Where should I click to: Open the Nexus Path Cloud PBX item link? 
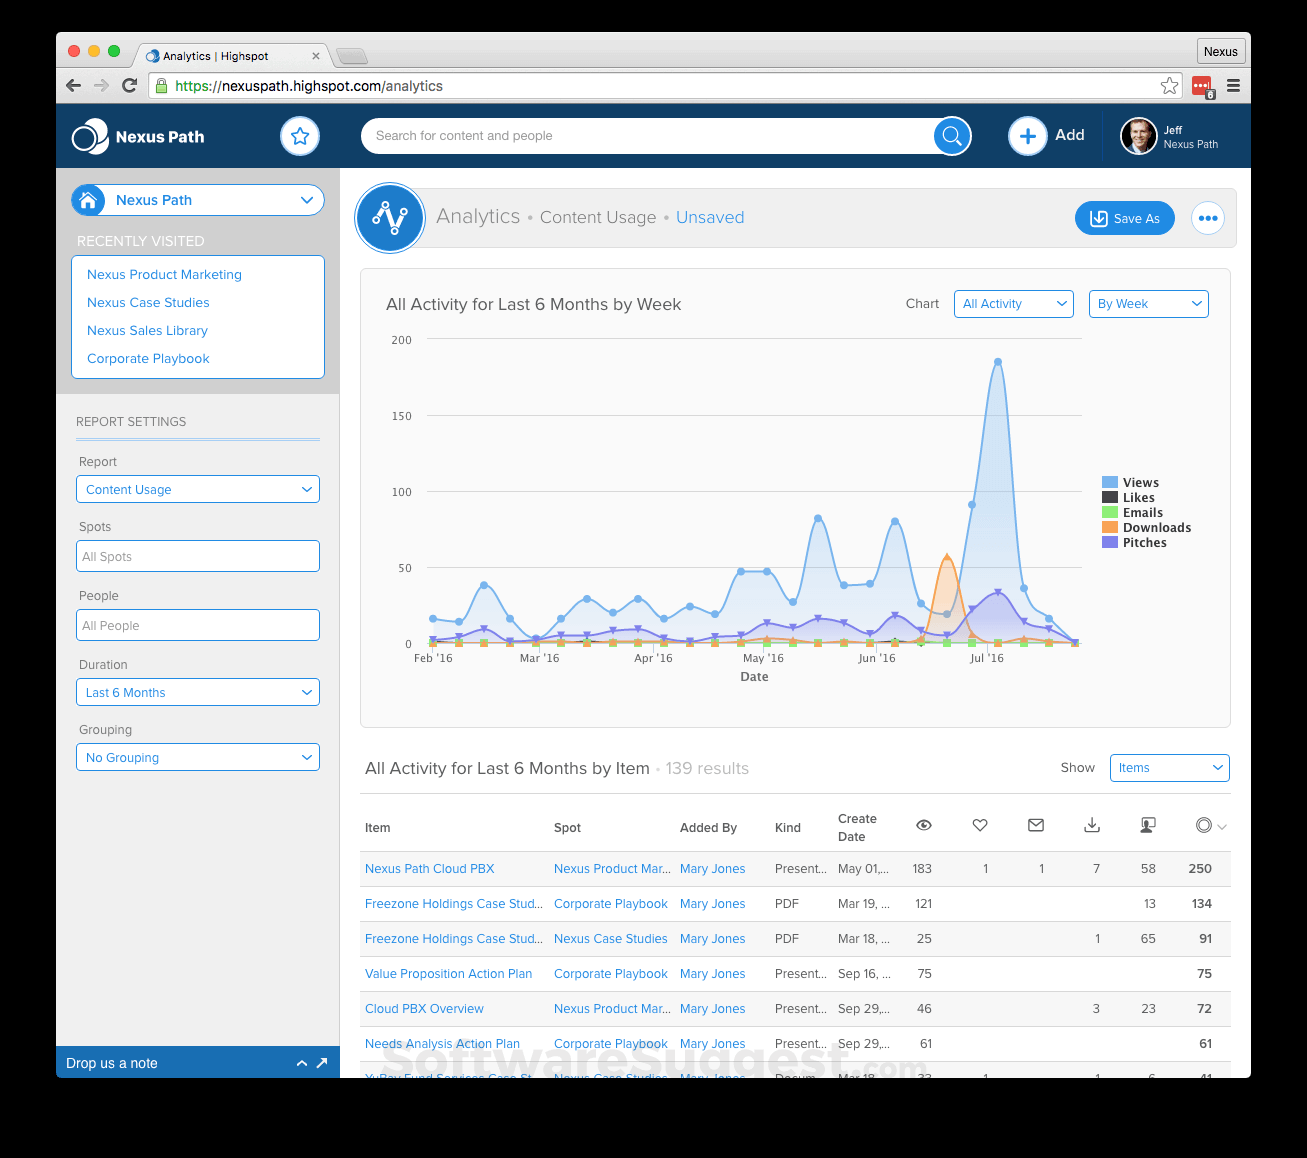[429, 868]
